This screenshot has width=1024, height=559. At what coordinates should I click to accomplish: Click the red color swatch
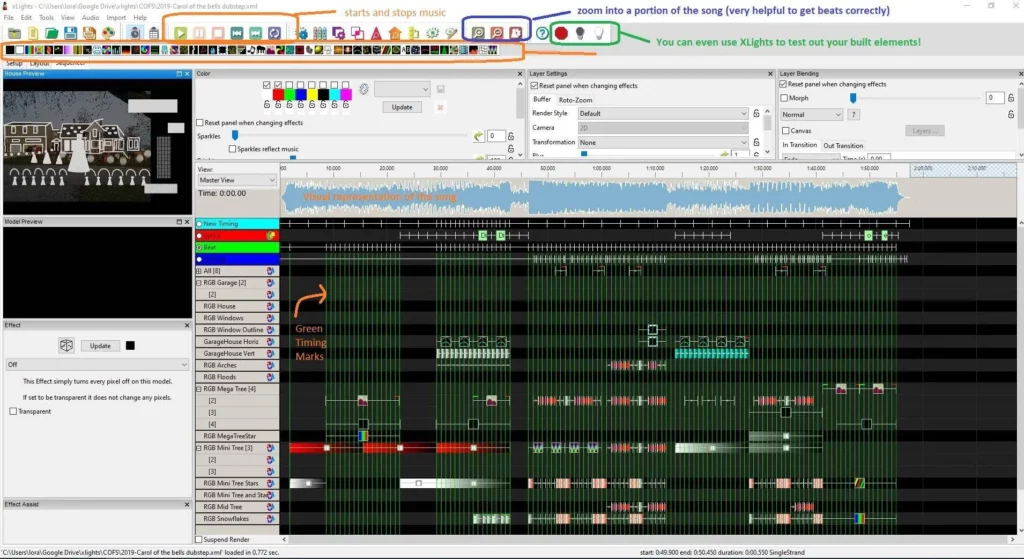(278, 95)
